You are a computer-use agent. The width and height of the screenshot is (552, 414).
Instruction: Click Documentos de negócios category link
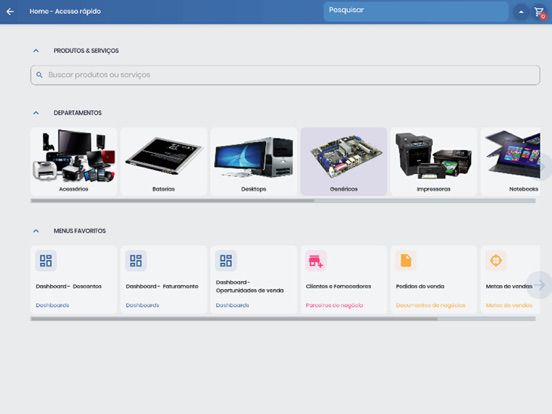point(431,305)
